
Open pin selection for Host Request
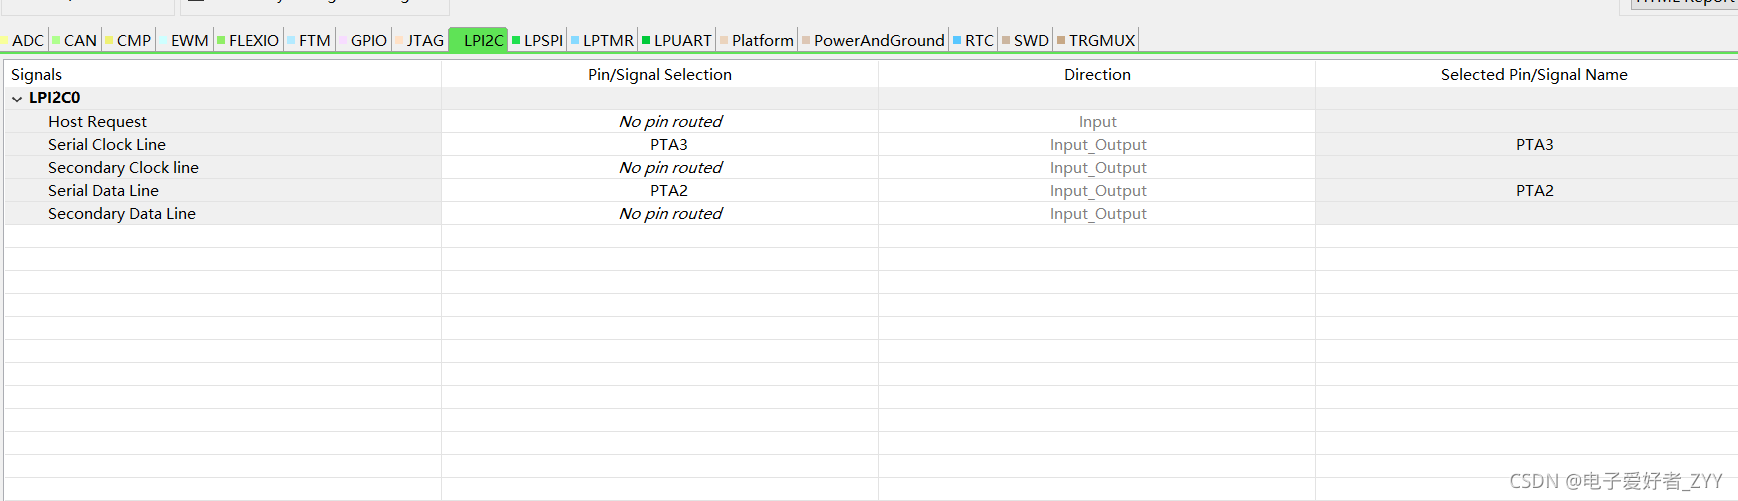(x=660, y=121)
